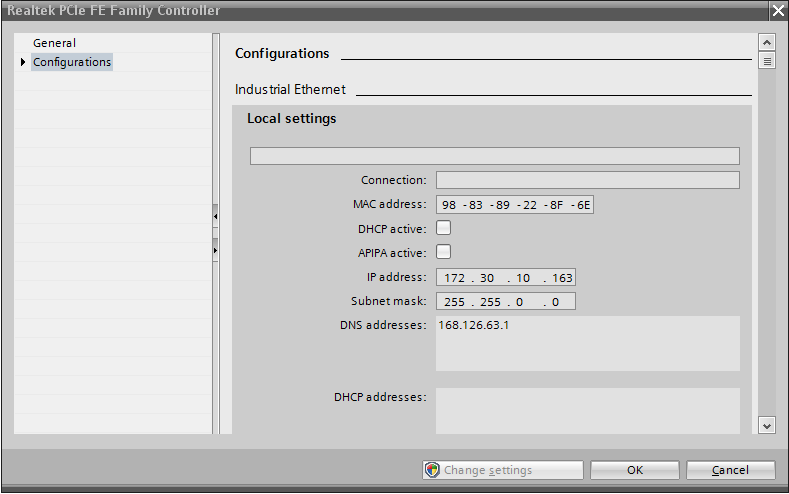Click the IP address field
This screenshot has height=494, width=789.
(506, 277)
